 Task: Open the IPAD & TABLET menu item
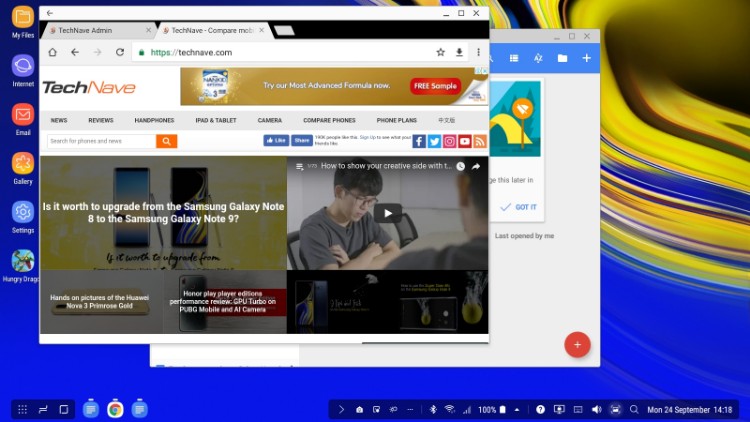pos(216,121)
